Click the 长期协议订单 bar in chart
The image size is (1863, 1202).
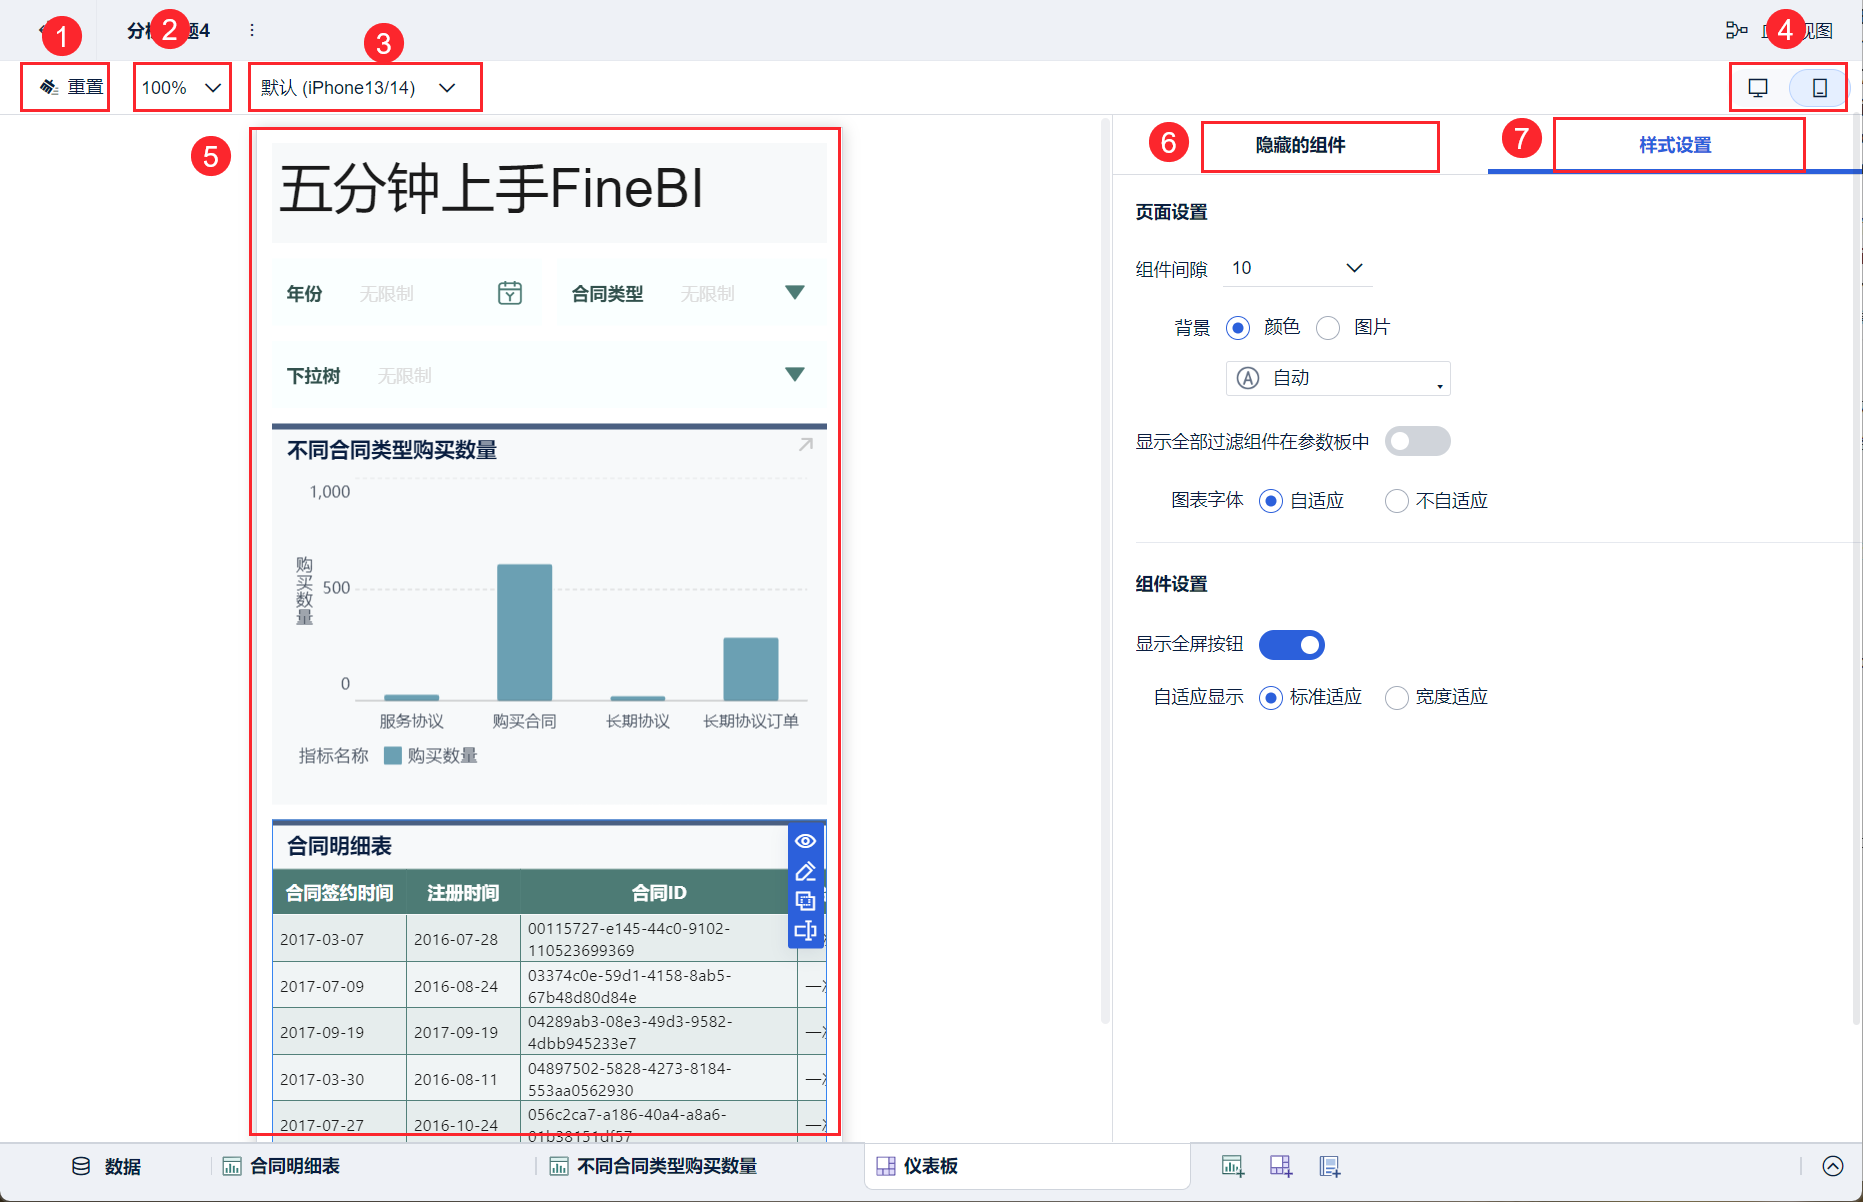(x=751, y=669)
